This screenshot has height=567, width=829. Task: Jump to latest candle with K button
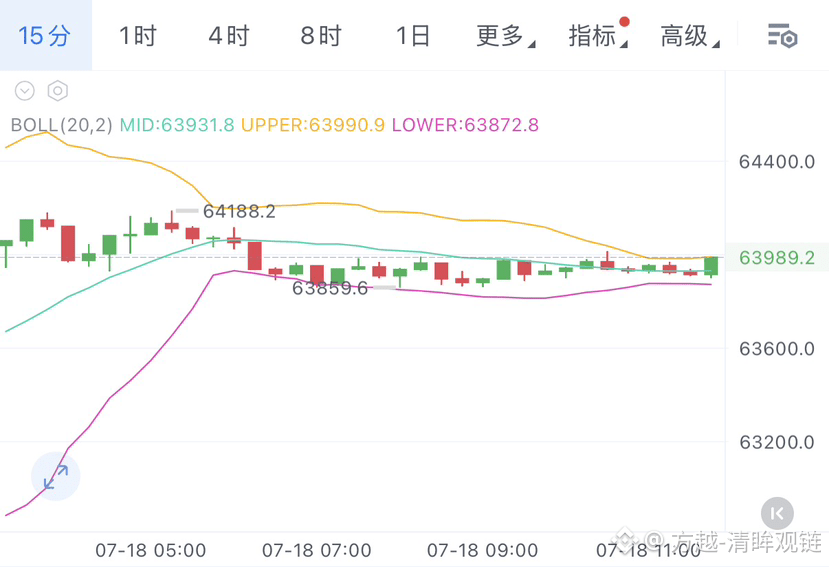coord(777,513)
